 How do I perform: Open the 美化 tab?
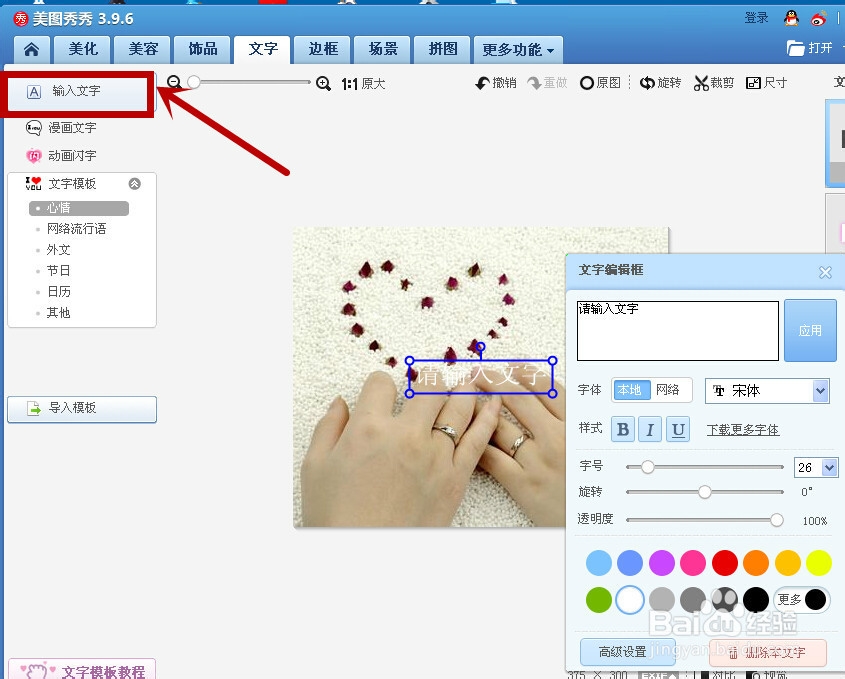(83, 50)
